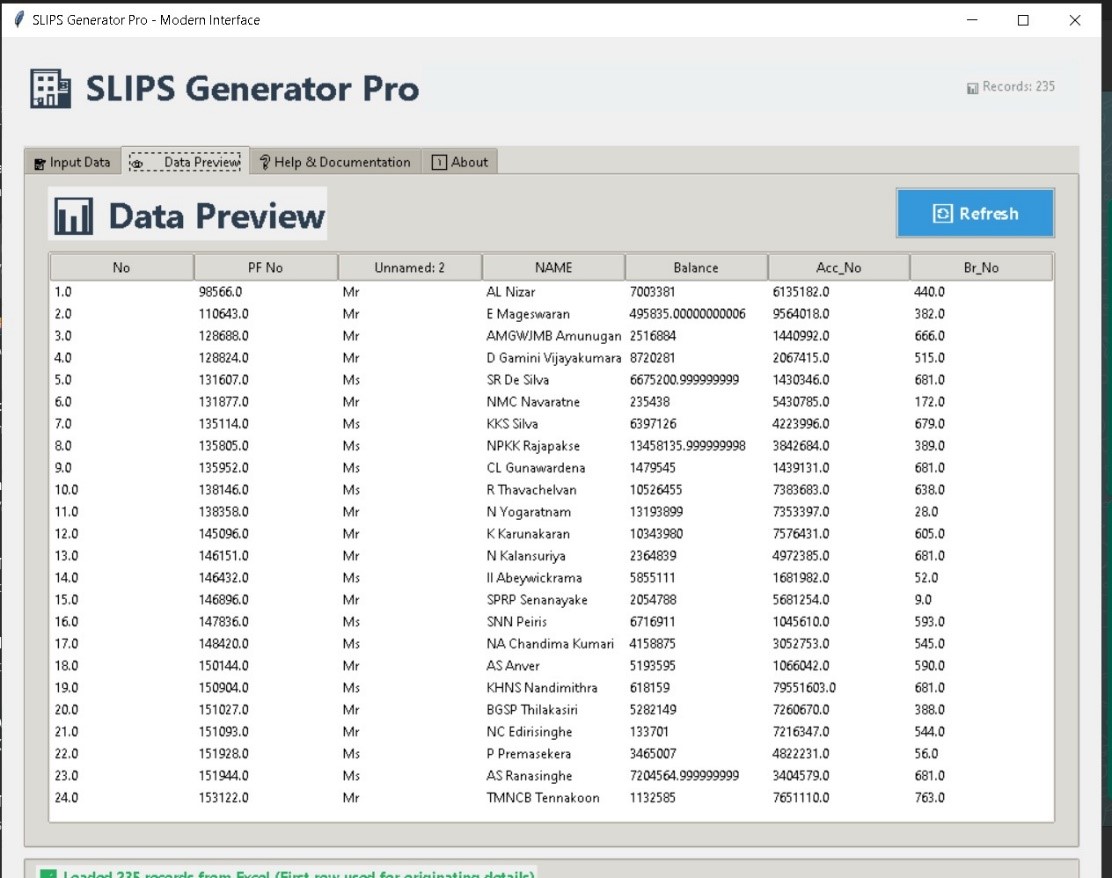Viewport: 1112px width, 878px height.
Task: Click the Br_No column header
Action: (981, 268)
